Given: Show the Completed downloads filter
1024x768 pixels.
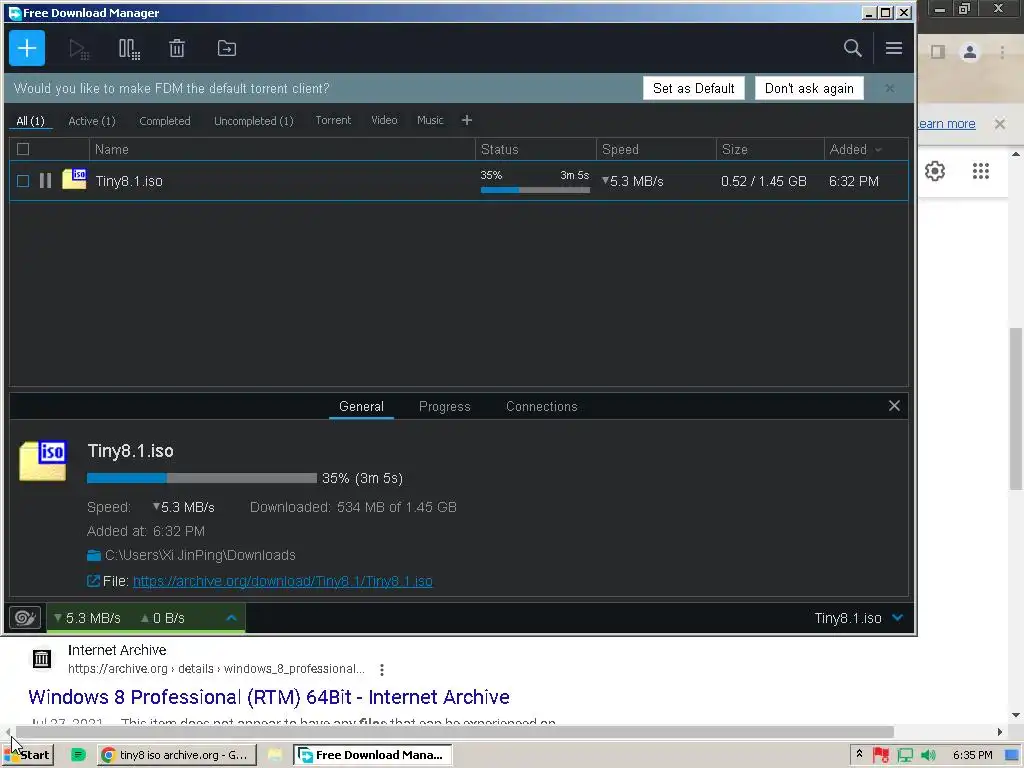Looking at the screenshot, I should point(165,121).
